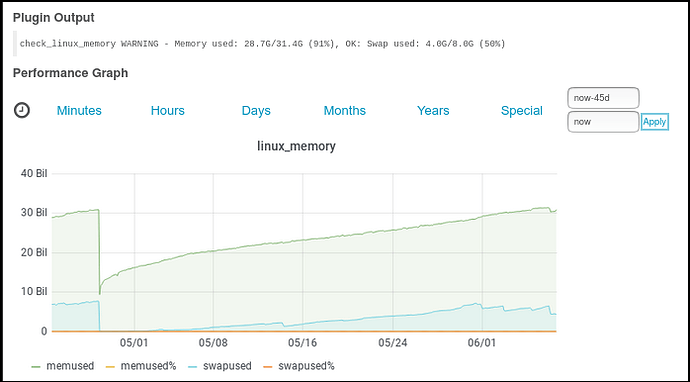Click the 05/24 x-axis label
Screen dimensions: 690x382
point(392,343)
